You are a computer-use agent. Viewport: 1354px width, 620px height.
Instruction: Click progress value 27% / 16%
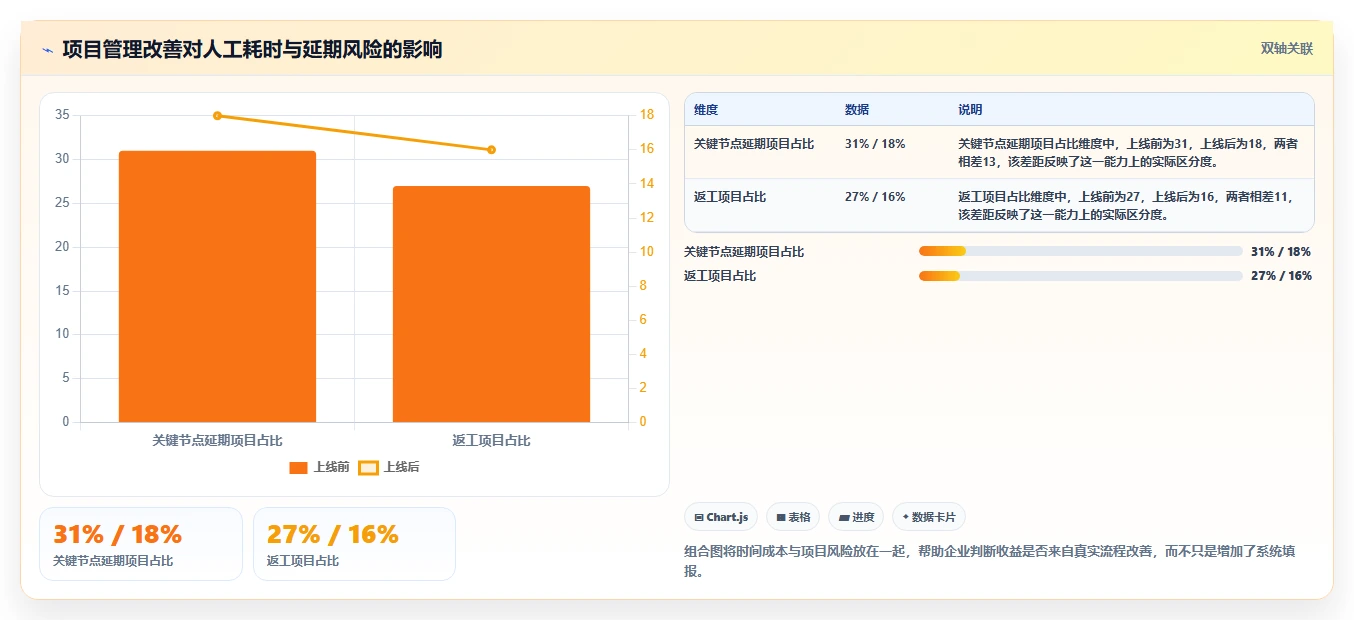(1281, 276)
